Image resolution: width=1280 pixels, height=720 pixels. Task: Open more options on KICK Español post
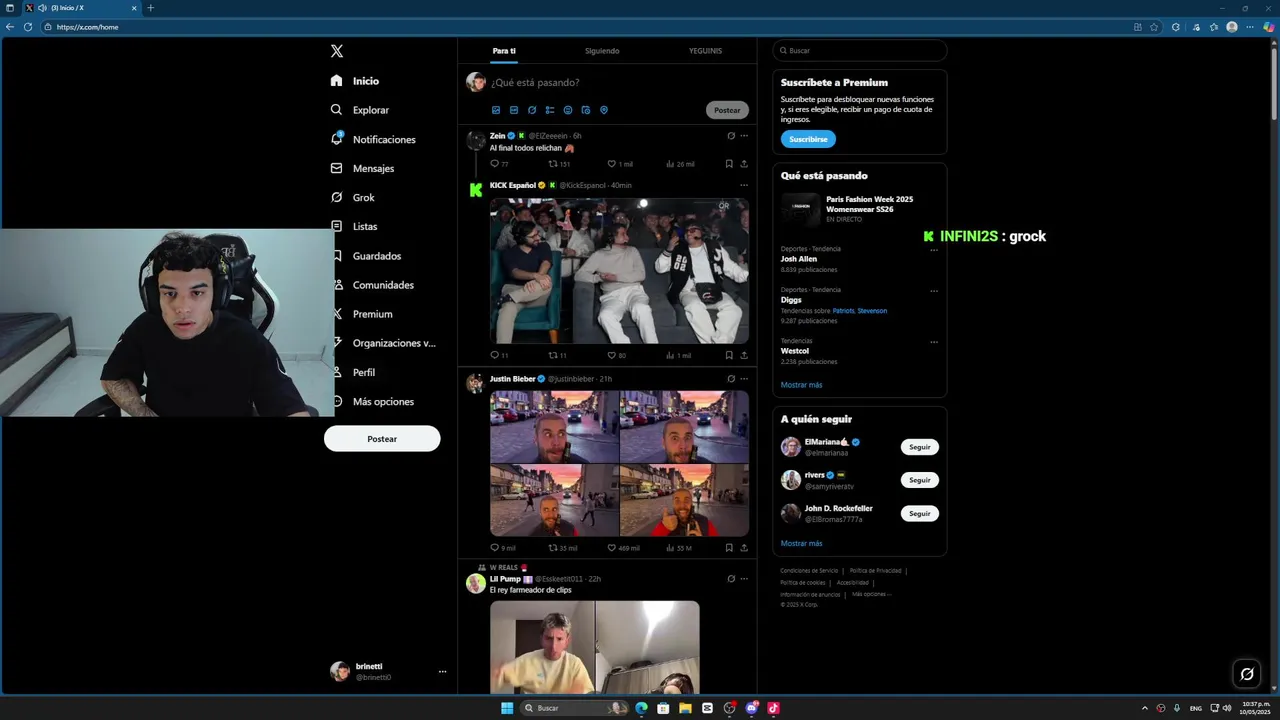[x=744, y=185]
